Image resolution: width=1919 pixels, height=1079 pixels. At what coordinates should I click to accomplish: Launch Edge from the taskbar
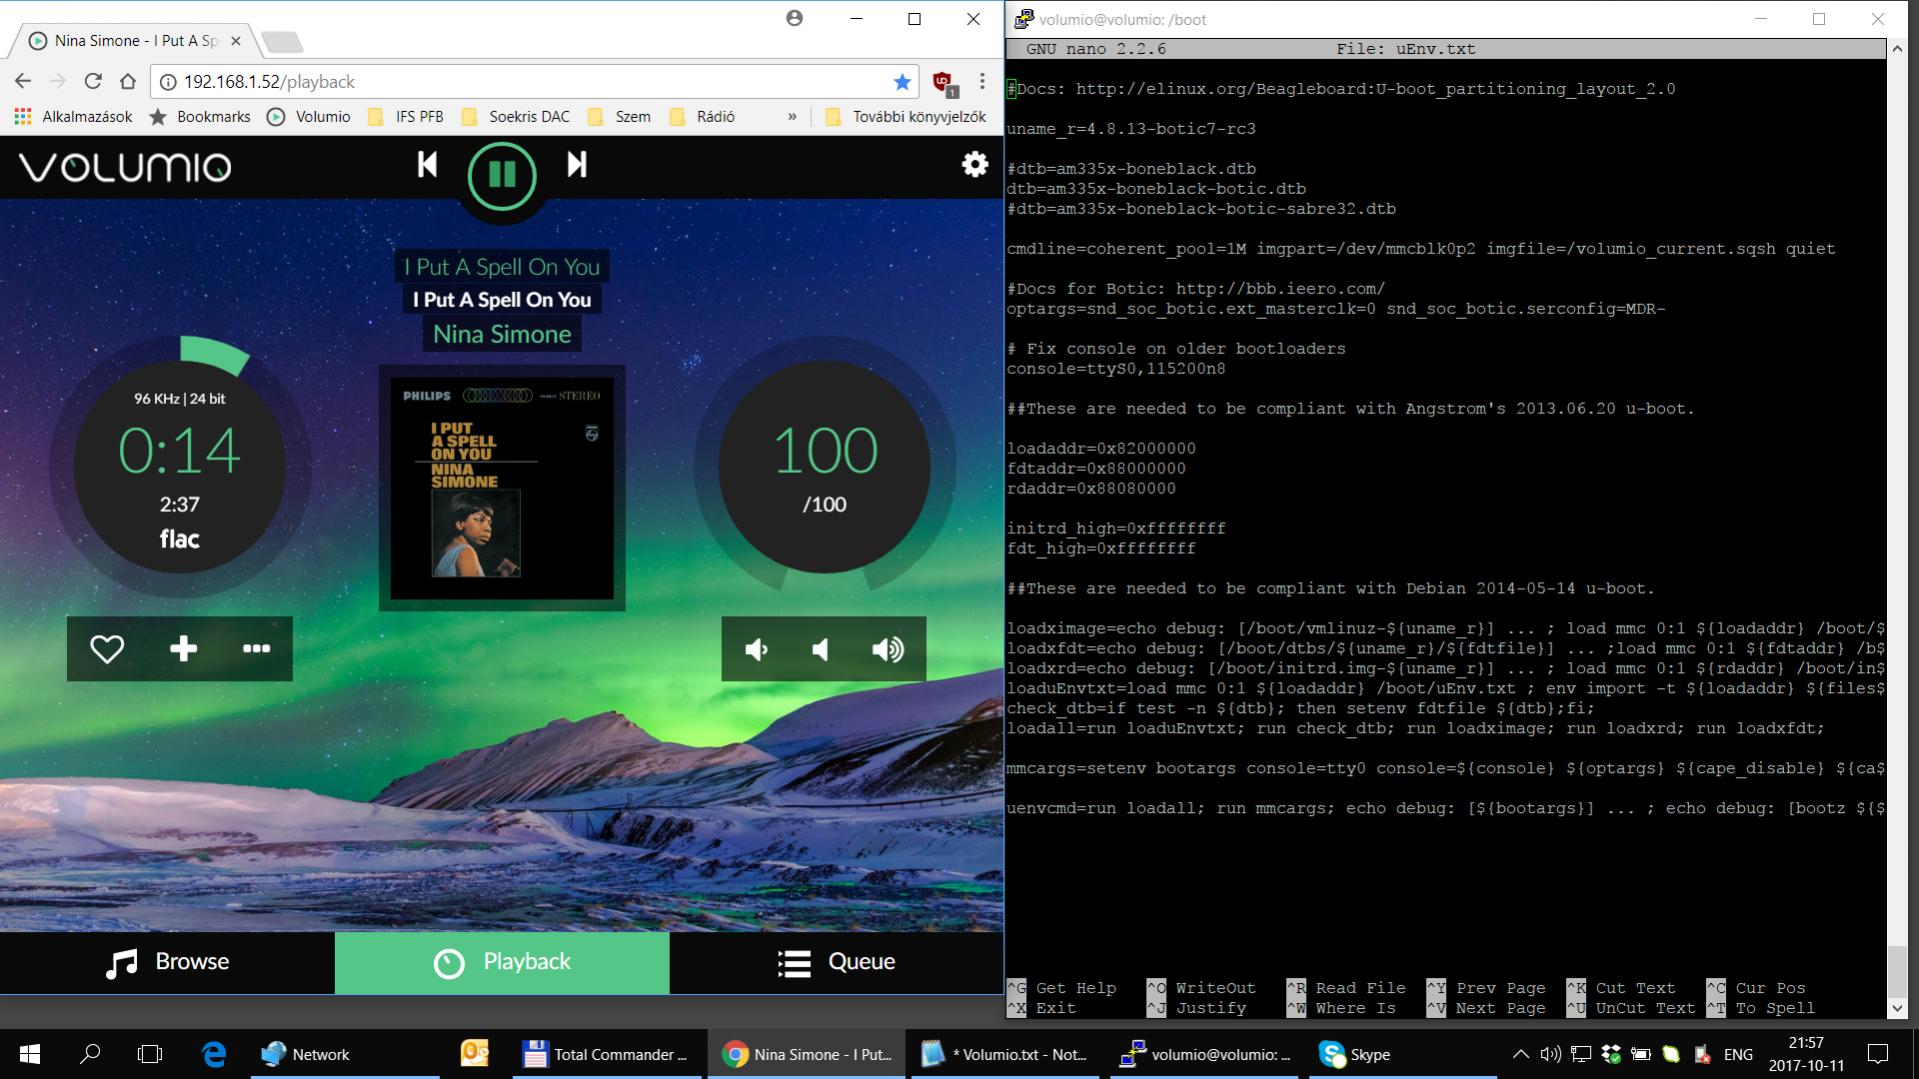tap(214, 1054)
